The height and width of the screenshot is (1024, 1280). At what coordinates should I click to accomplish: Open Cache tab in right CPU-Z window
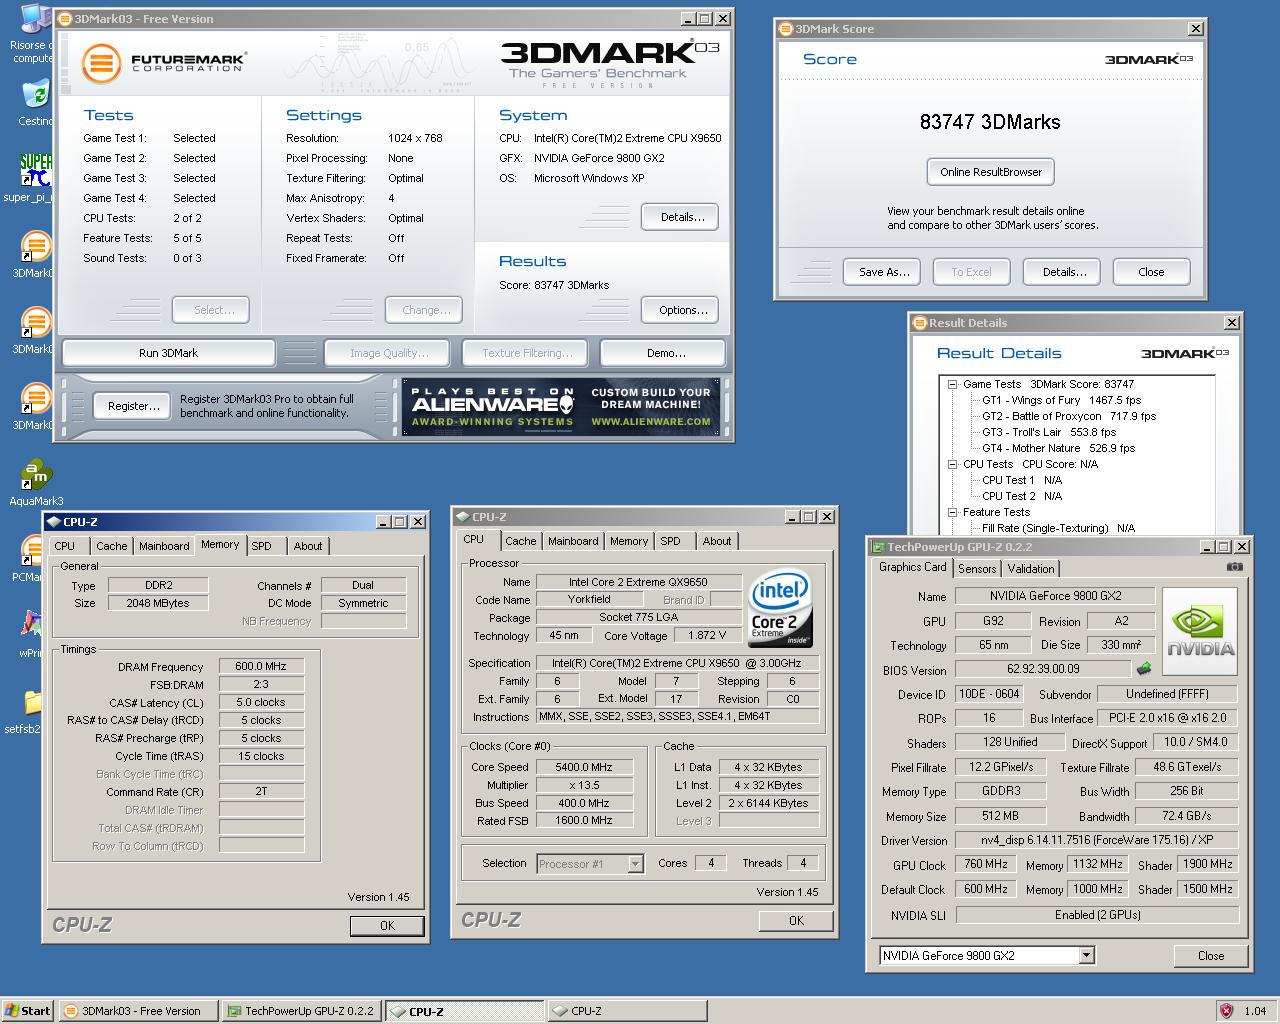point(520,541)
